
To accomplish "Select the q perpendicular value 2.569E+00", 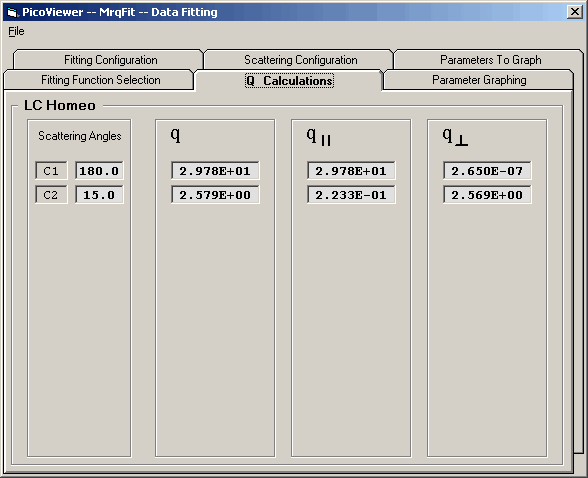I will click(x=487, y=195).
